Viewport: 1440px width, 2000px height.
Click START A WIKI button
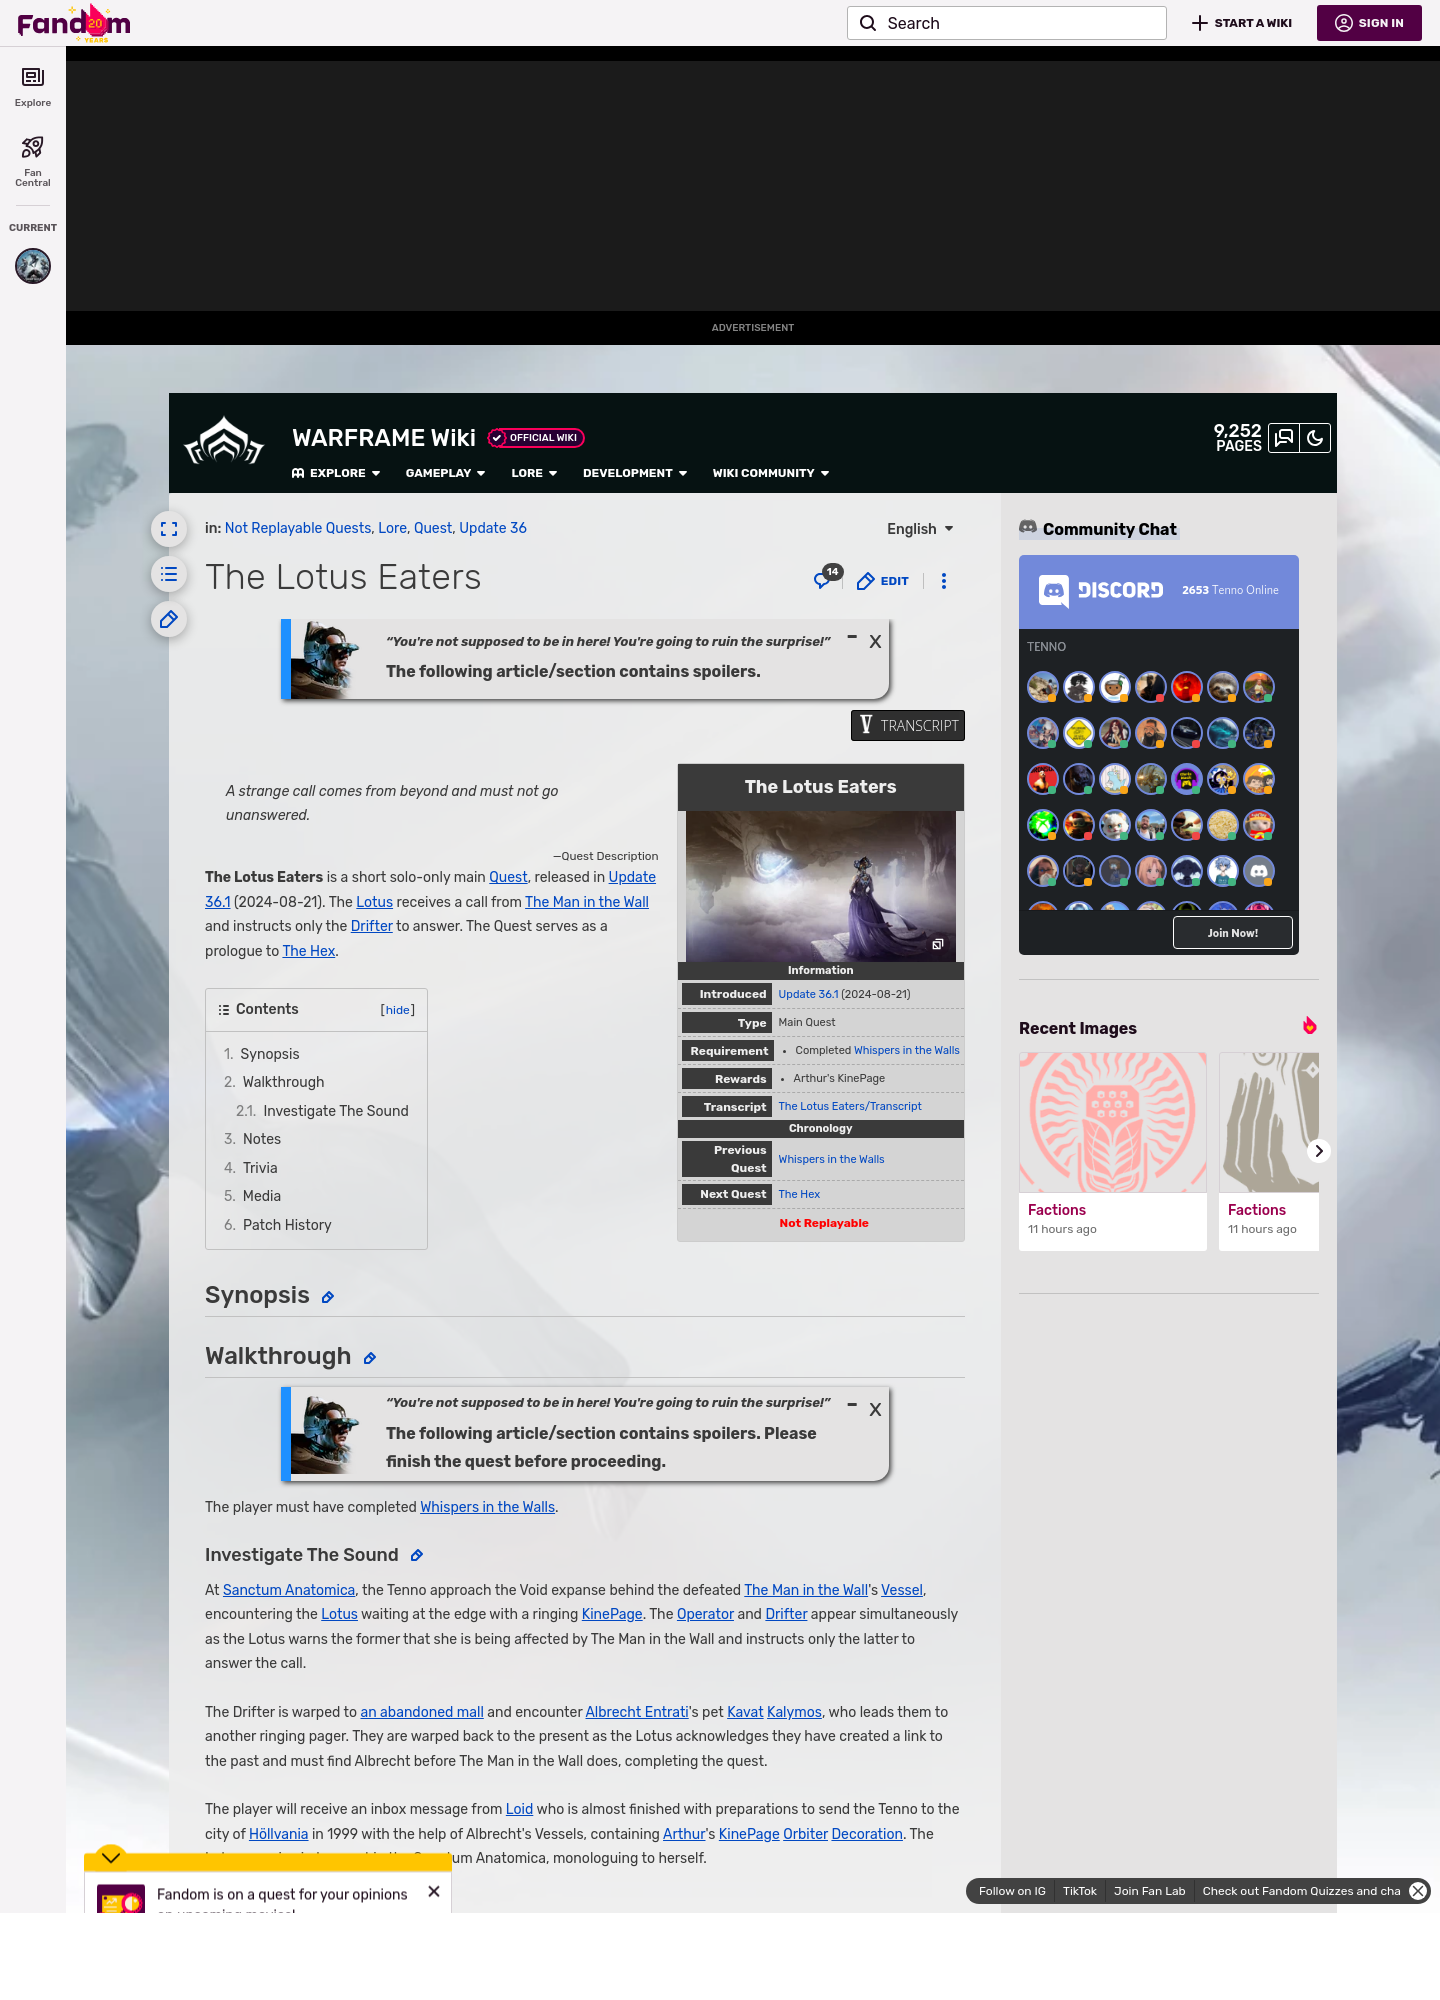1242,23
